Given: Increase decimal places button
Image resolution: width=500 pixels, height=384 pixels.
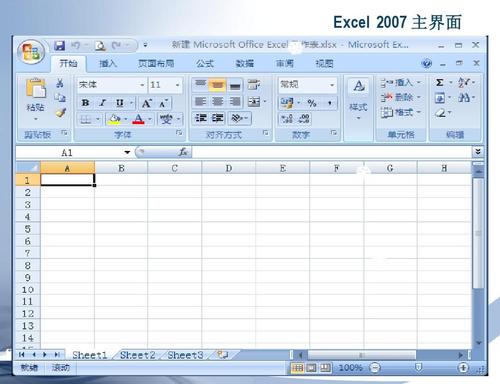Looking at the screenshot, I should click(x=287, y=118).
